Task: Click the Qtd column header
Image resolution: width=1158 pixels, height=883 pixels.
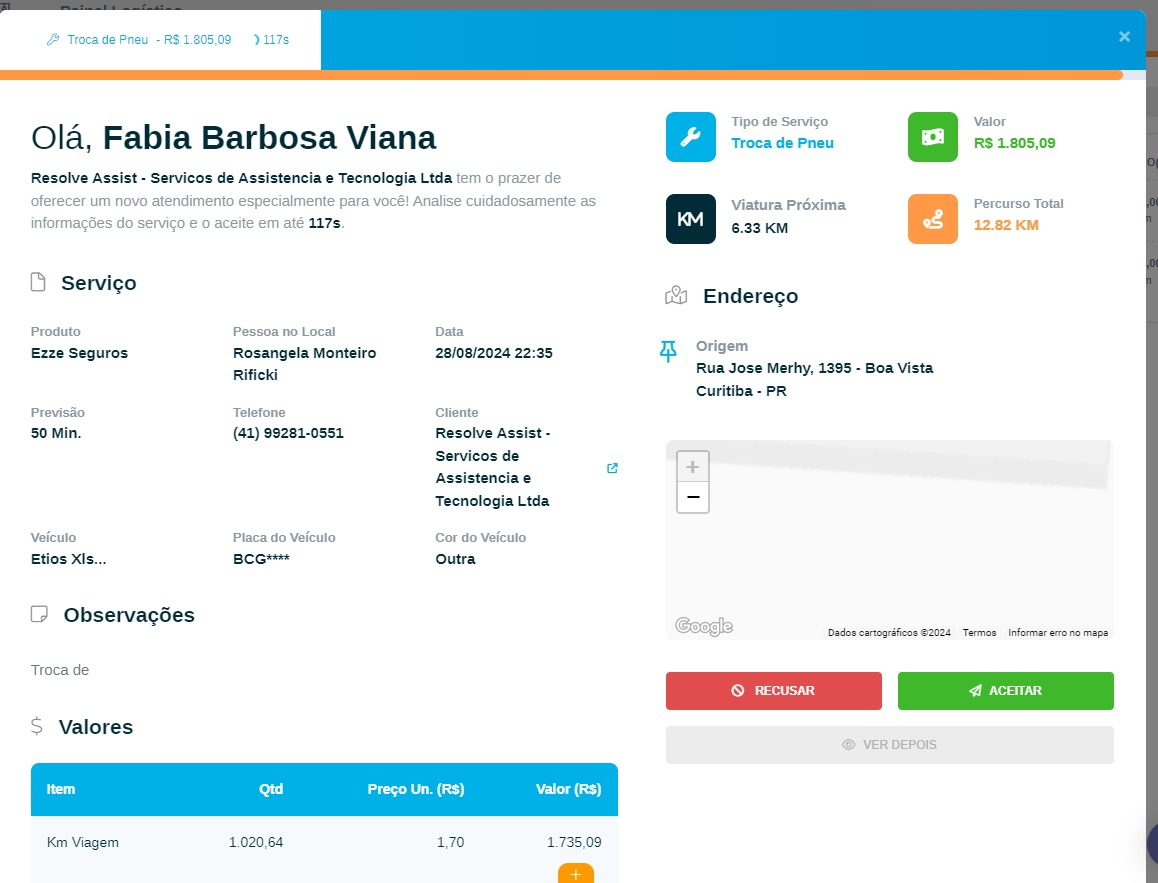Action: point(270,789)
